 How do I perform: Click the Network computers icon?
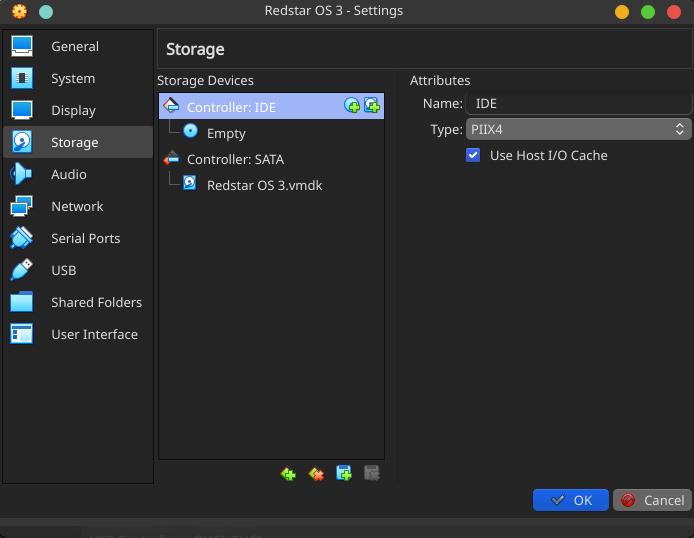click(22, 206)
